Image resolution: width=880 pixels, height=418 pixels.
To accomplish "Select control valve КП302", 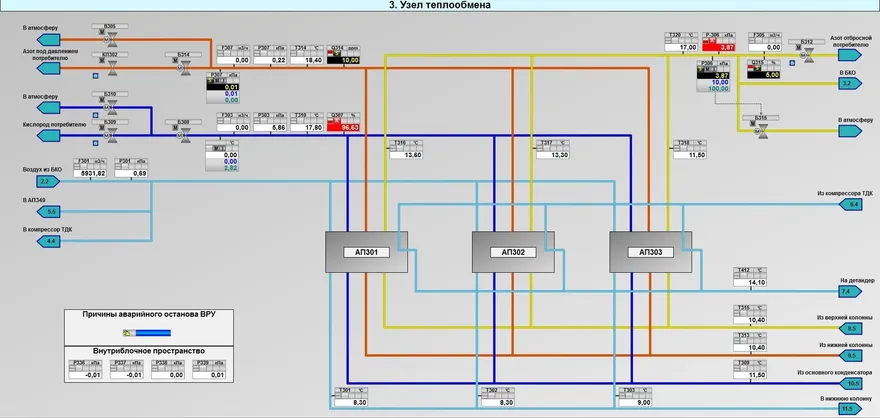I will (112, 68).
